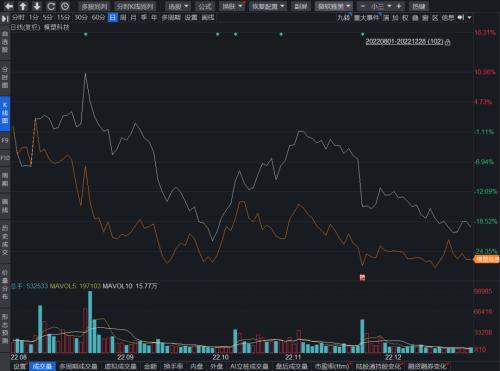Switch to 月 monthly period
The height and width of the screenshot is (371, 500).
tap(133, 17)
